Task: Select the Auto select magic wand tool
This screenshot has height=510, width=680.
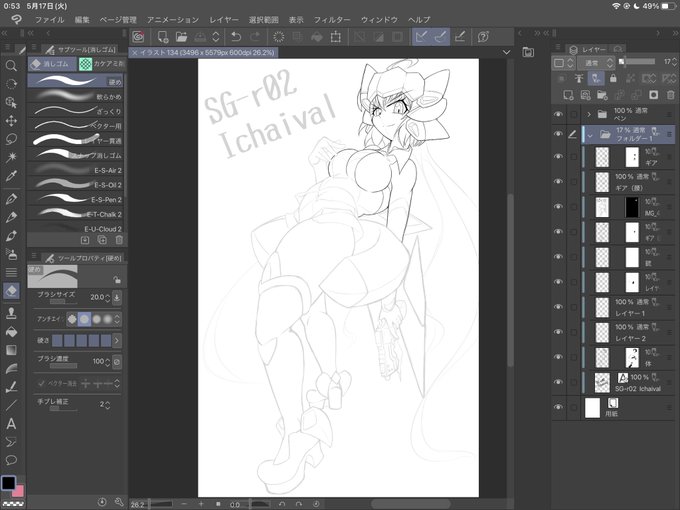Action: [x=11, y=157]
